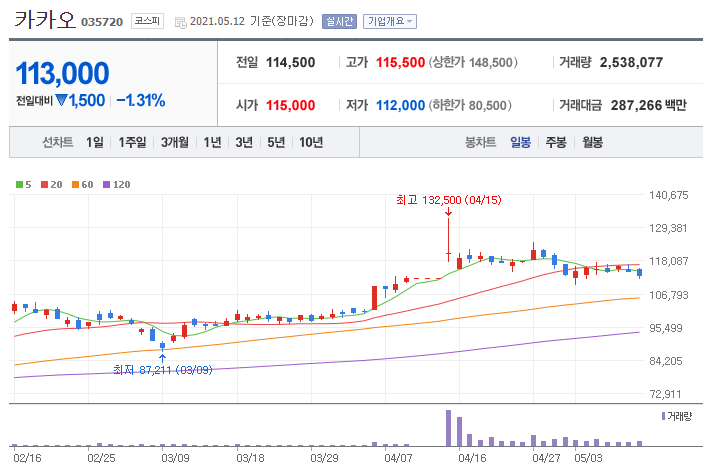Select the 1년 line chart tab

click(x=213, y=142)
